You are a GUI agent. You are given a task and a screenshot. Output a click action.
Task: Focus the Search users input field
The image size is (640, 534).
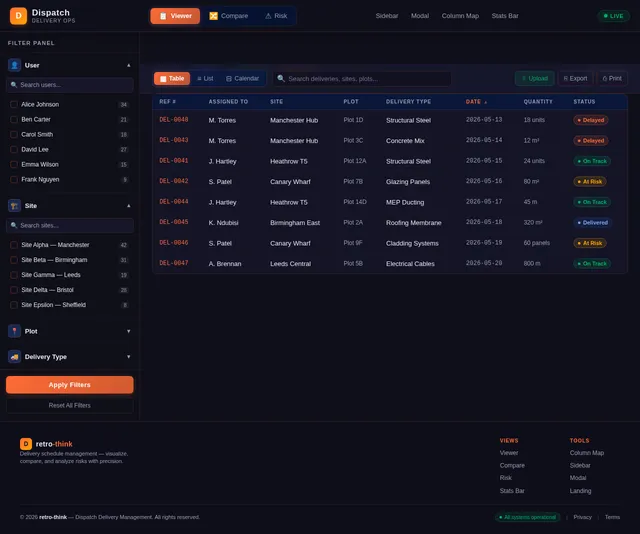pyautogui.click(x=69, y=85)
